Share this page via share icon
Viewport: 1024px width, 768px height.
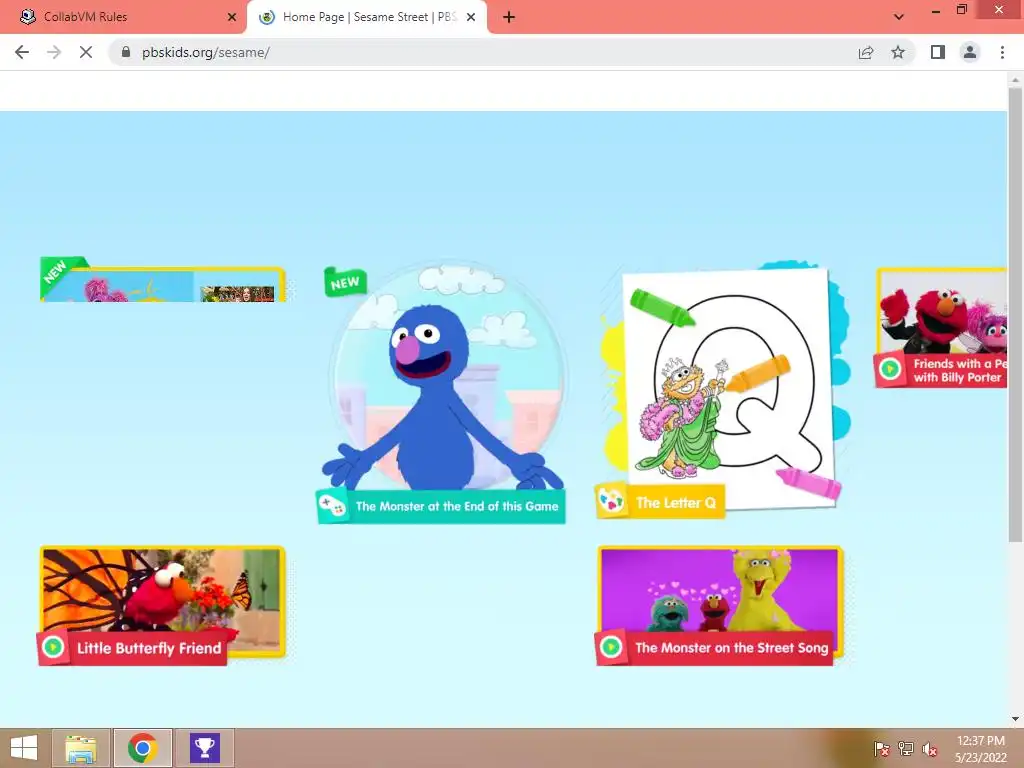(866, 52)
